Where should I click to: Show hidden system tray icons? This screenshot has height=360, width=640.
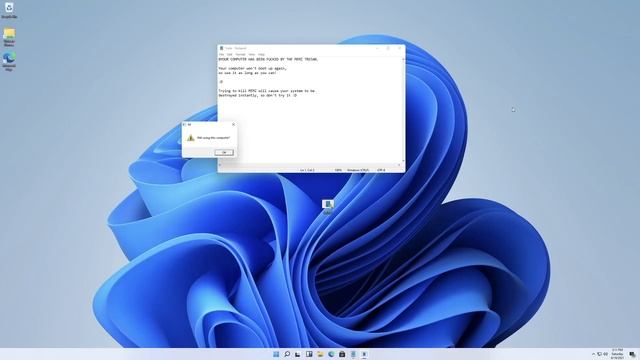click(593, 354)
